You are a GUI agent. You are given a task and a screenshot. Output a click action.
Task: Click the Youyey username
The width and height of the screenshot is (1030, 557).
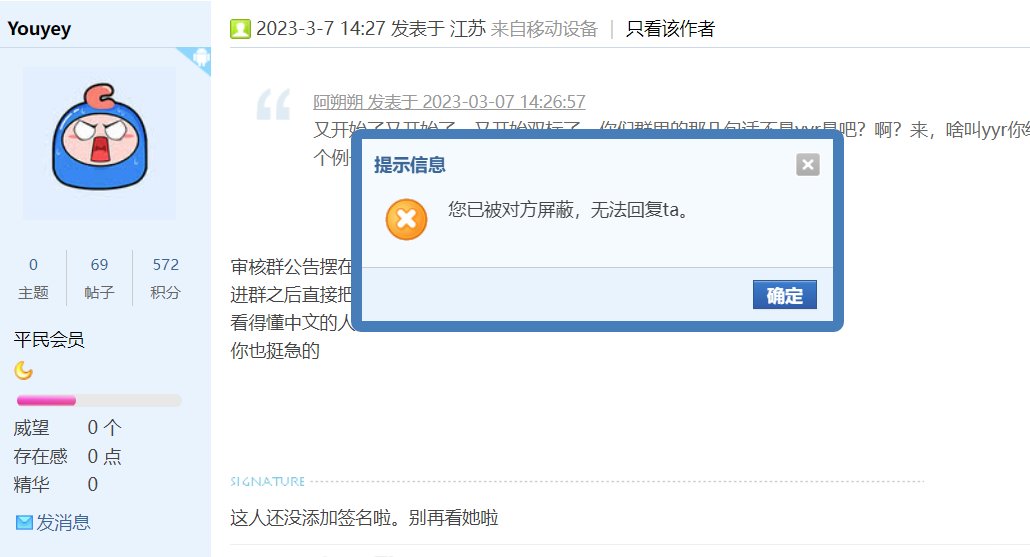[39, 29]
